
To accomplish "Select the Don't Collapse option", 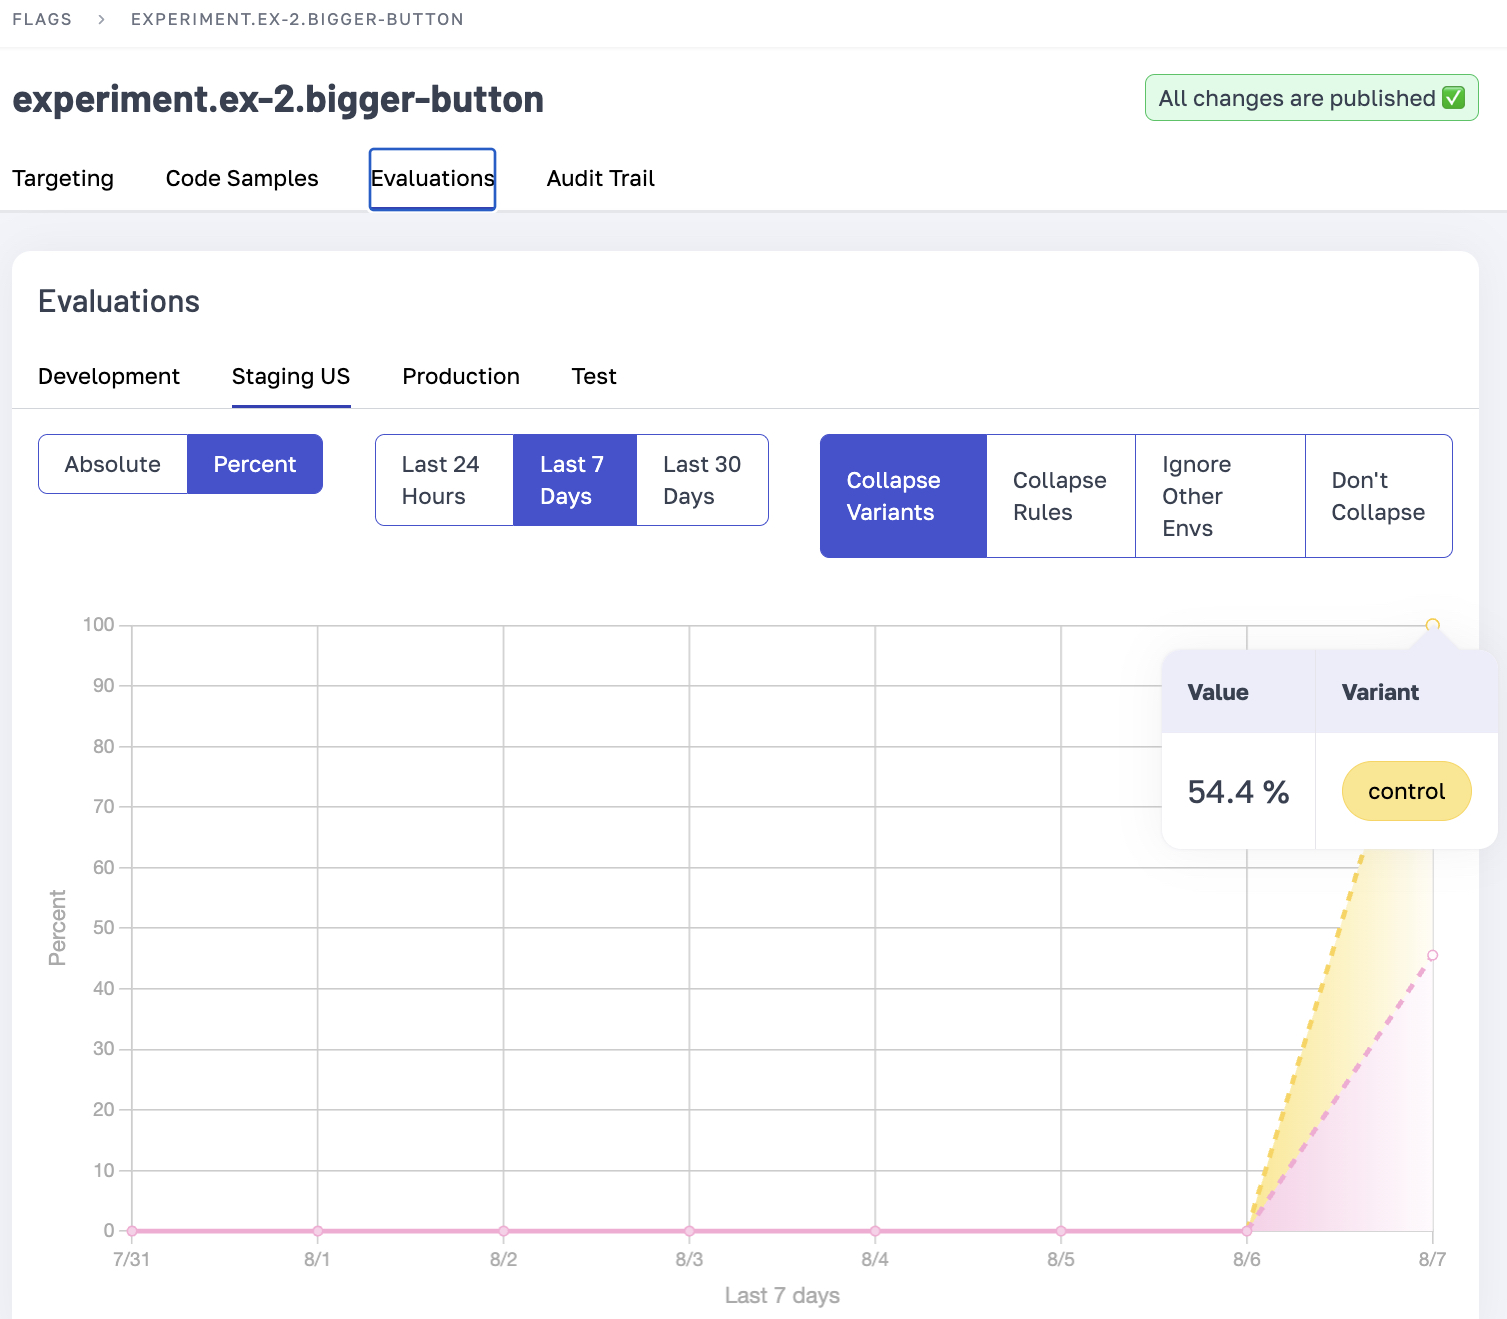I will pyautogui.click(x=1378, y=496).
